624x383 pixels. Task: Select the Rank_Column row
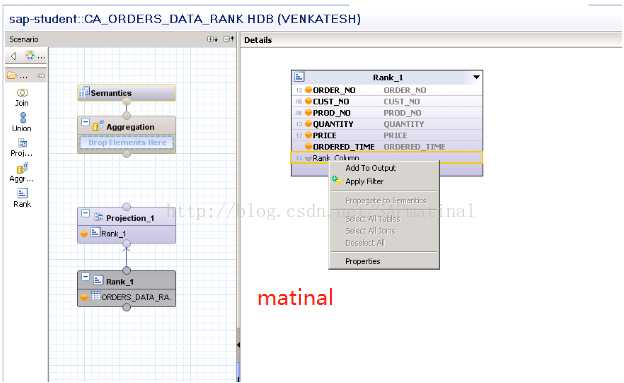(x=386, y=158)
